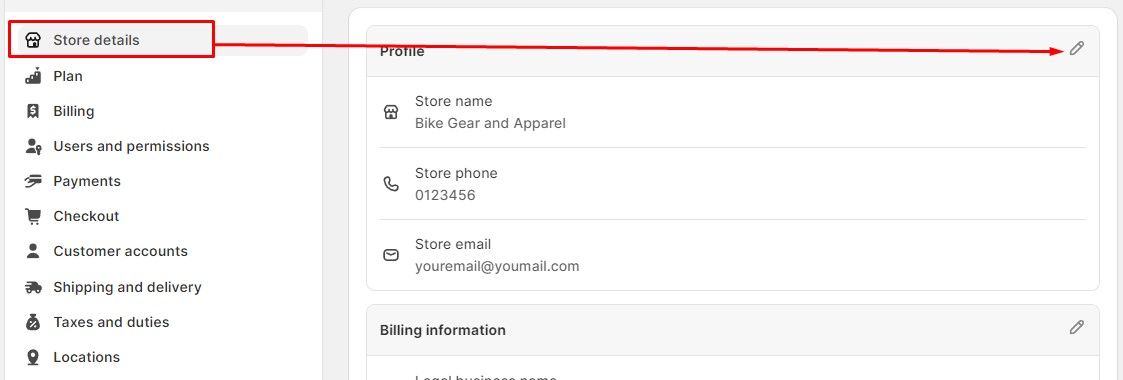The image size is (1123, 380).
Task: Click the Users and permissions icon
Action: pyautogui.click(x=33, y=146)
